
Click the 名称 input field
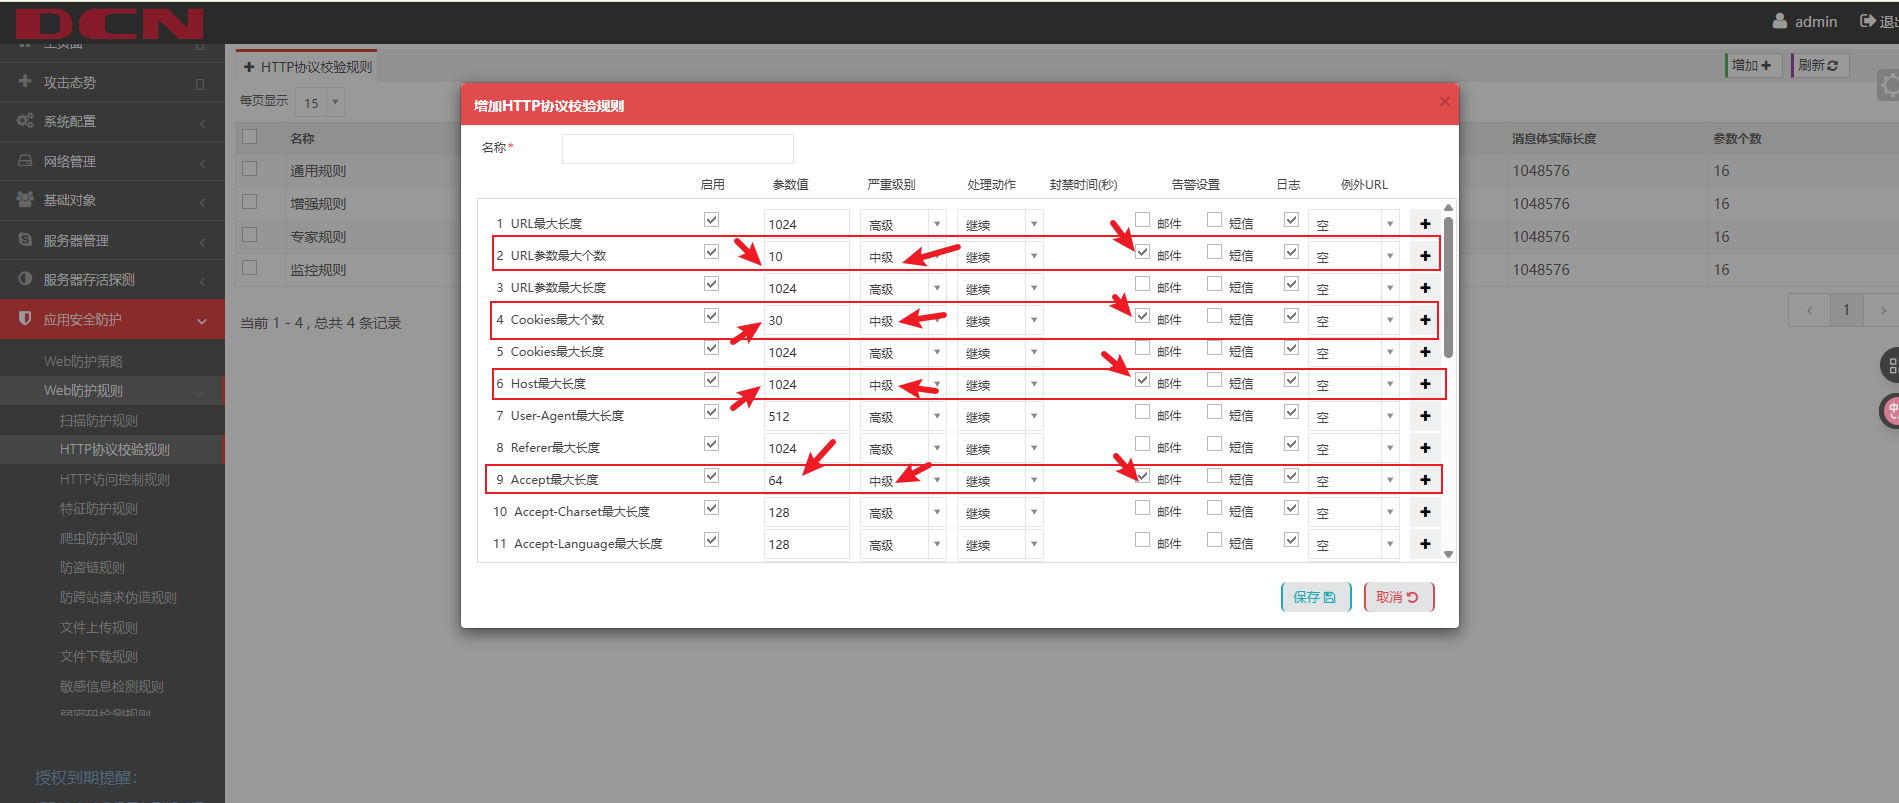(678, 149)
